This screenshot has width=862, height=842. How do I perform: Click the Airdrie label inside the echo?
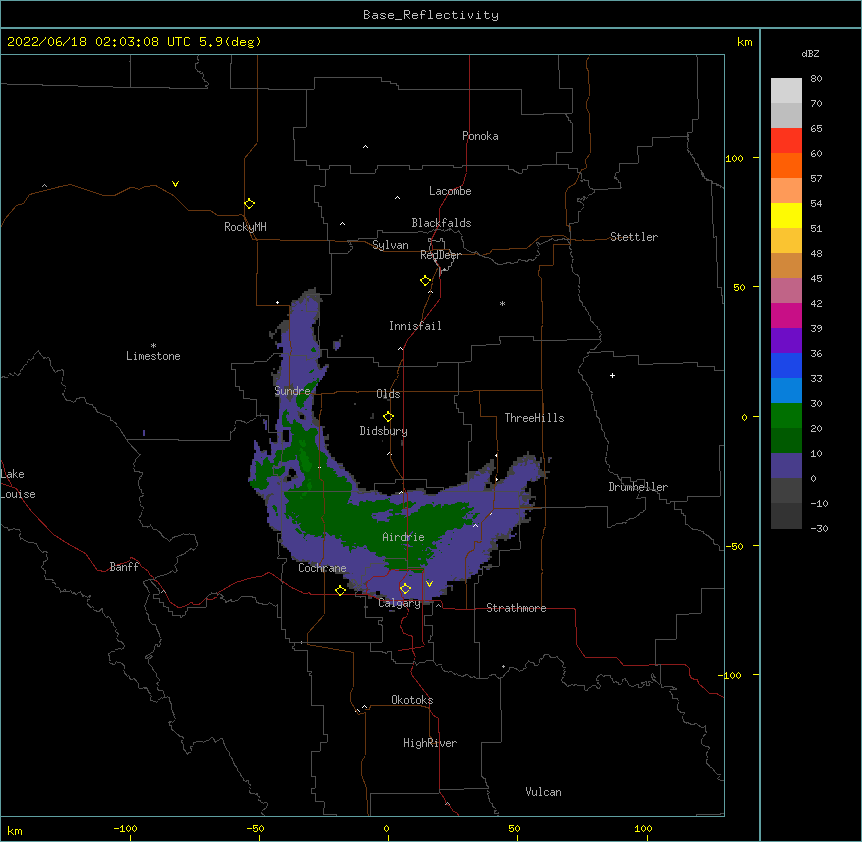coord(404,537)
